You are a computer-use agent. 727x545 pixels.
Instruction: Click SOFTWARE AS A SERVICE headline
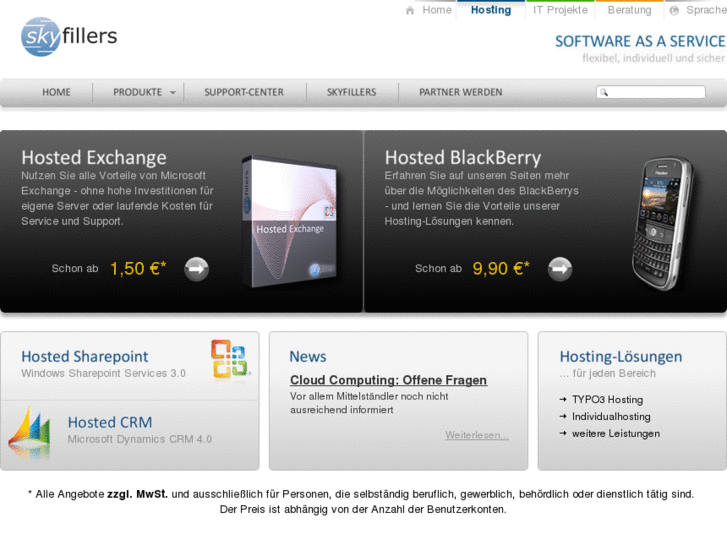click(640, 41)
